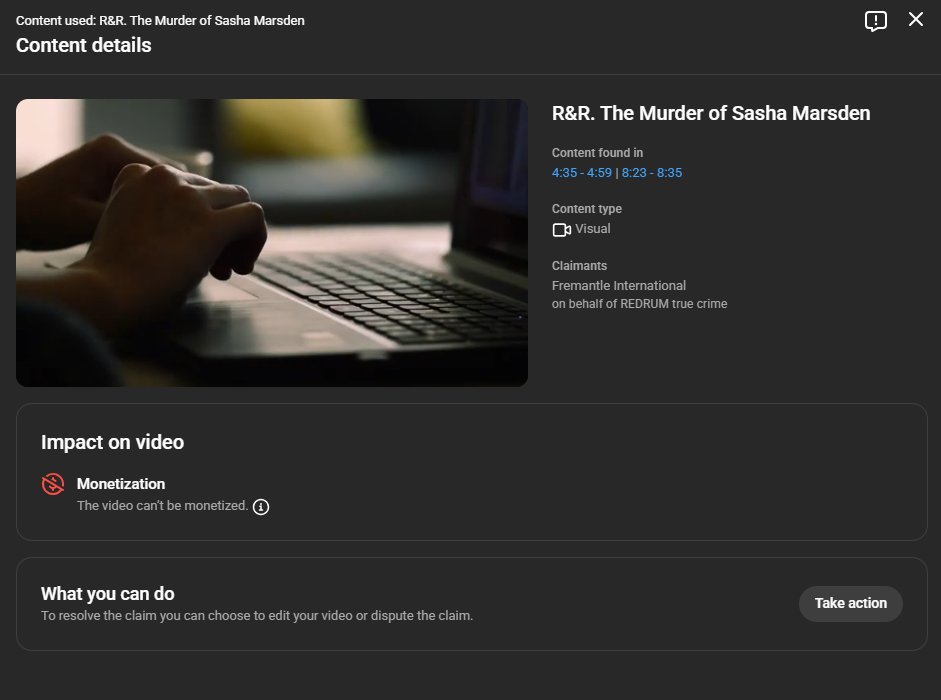This screenshot has height=700, width=941.
Task: Jump to the 4:35 - 4:59 timestamp segment
Action: click(x=582, y=173)
